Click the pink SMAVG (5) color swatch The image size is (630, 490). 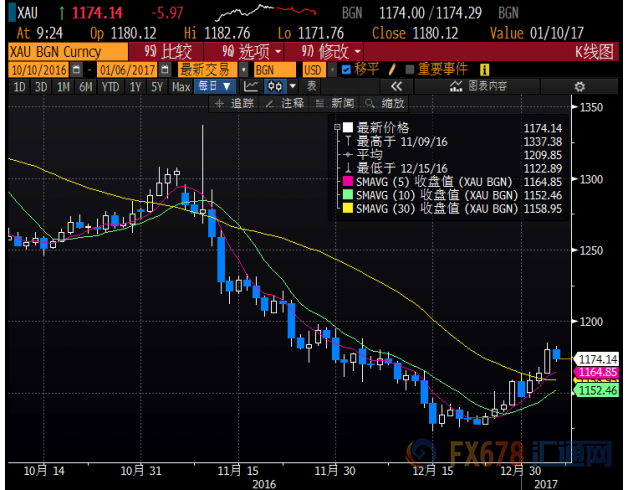[x=346, y=180]
